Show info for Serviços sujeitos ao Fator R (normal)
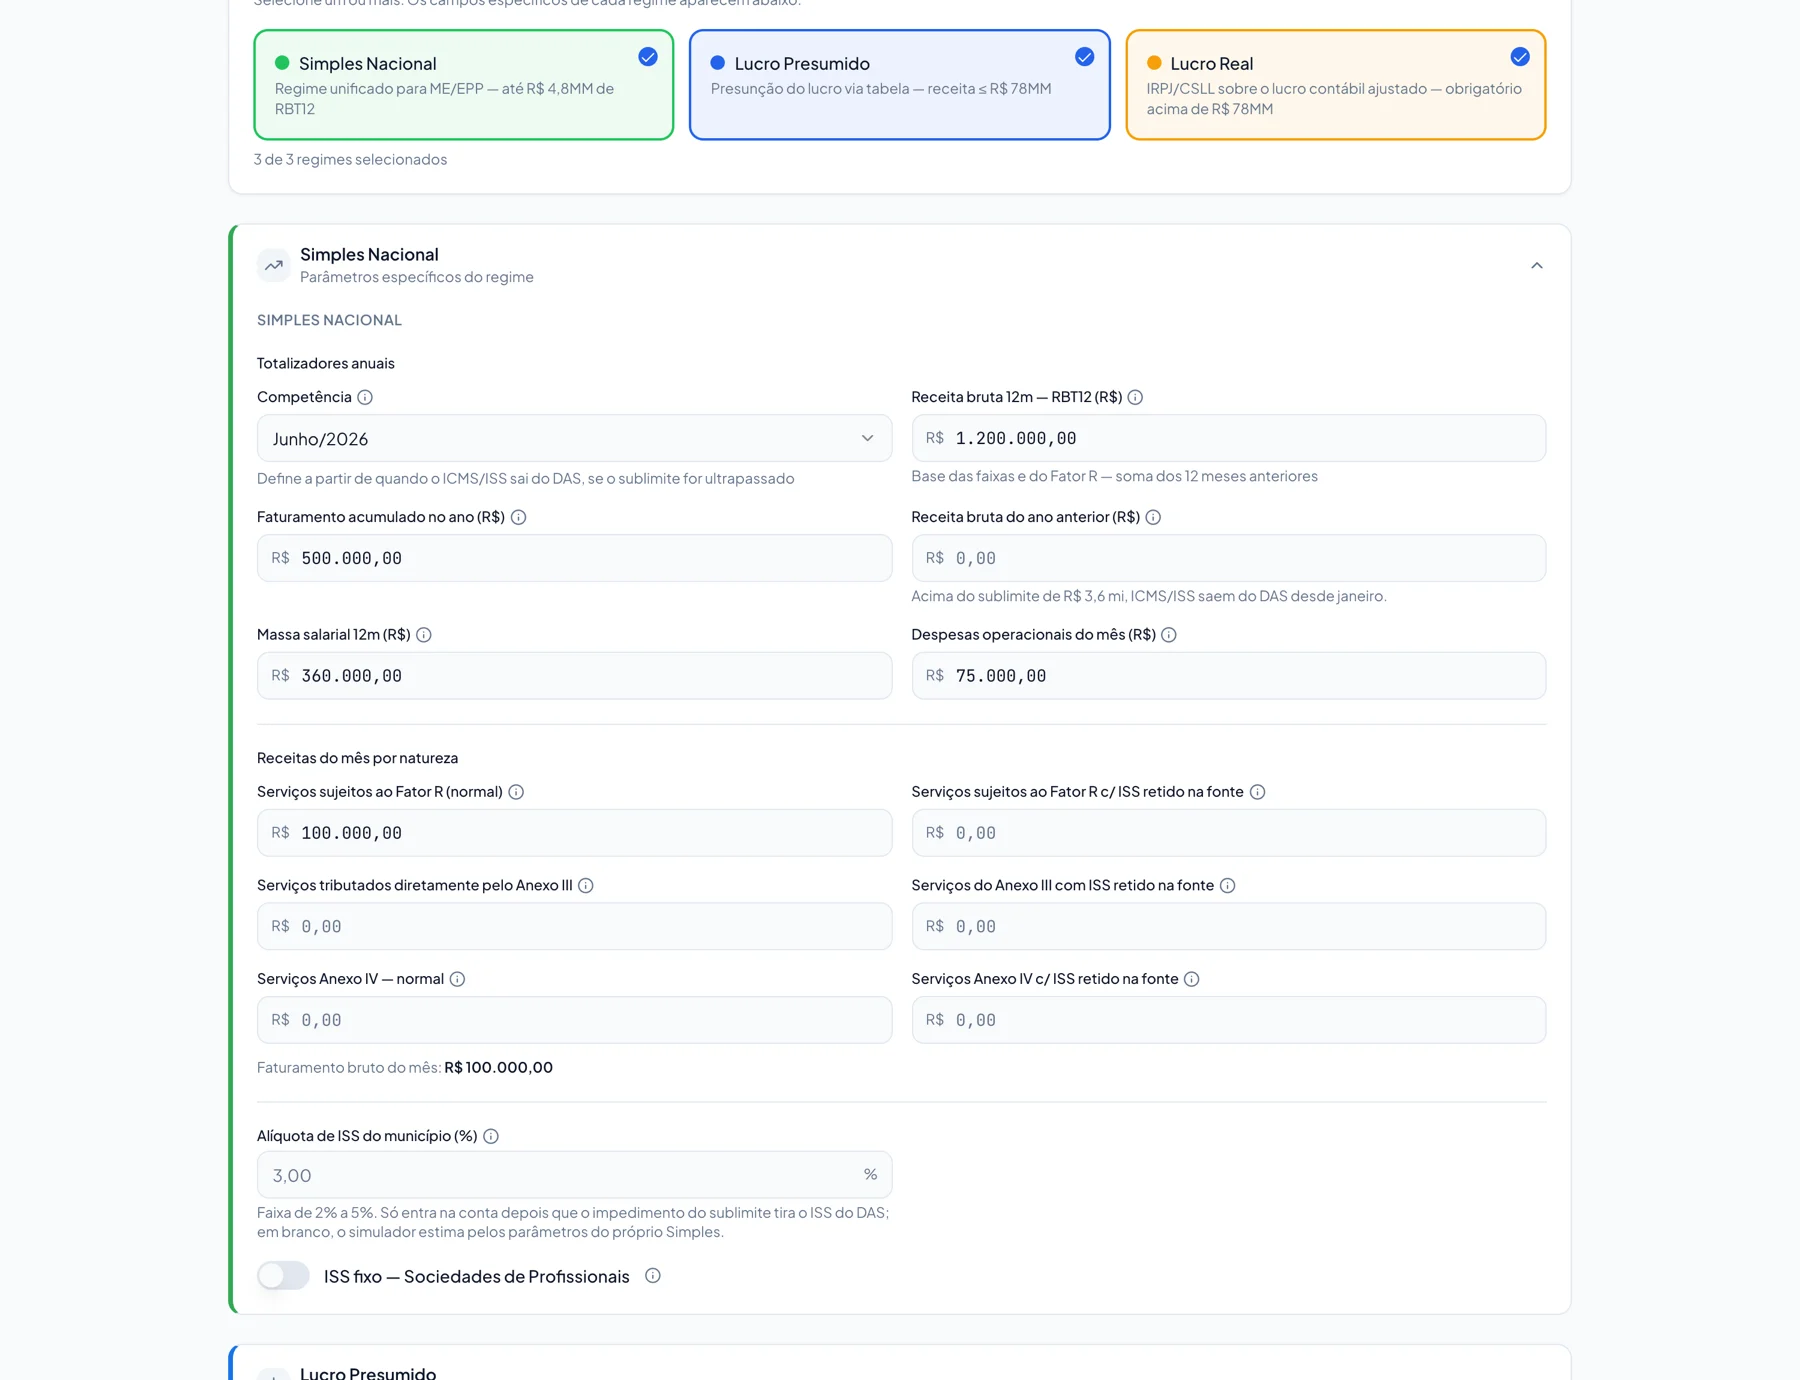 [x=516, y=792]
